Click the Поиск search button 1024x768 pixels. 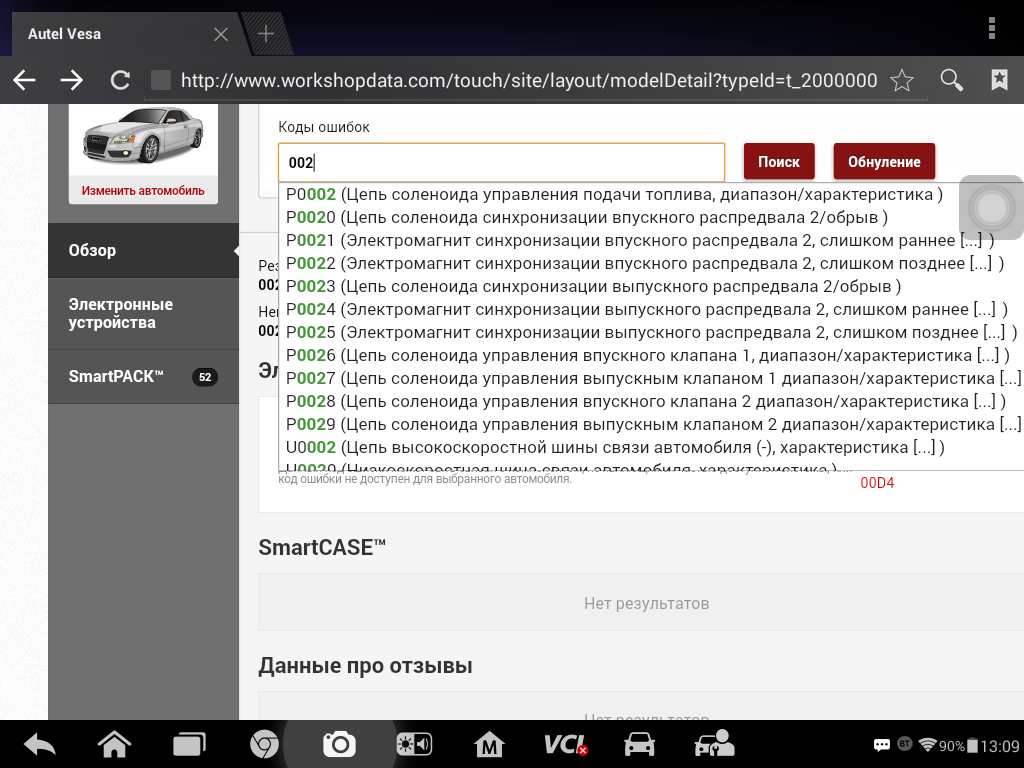click(779, 161)
